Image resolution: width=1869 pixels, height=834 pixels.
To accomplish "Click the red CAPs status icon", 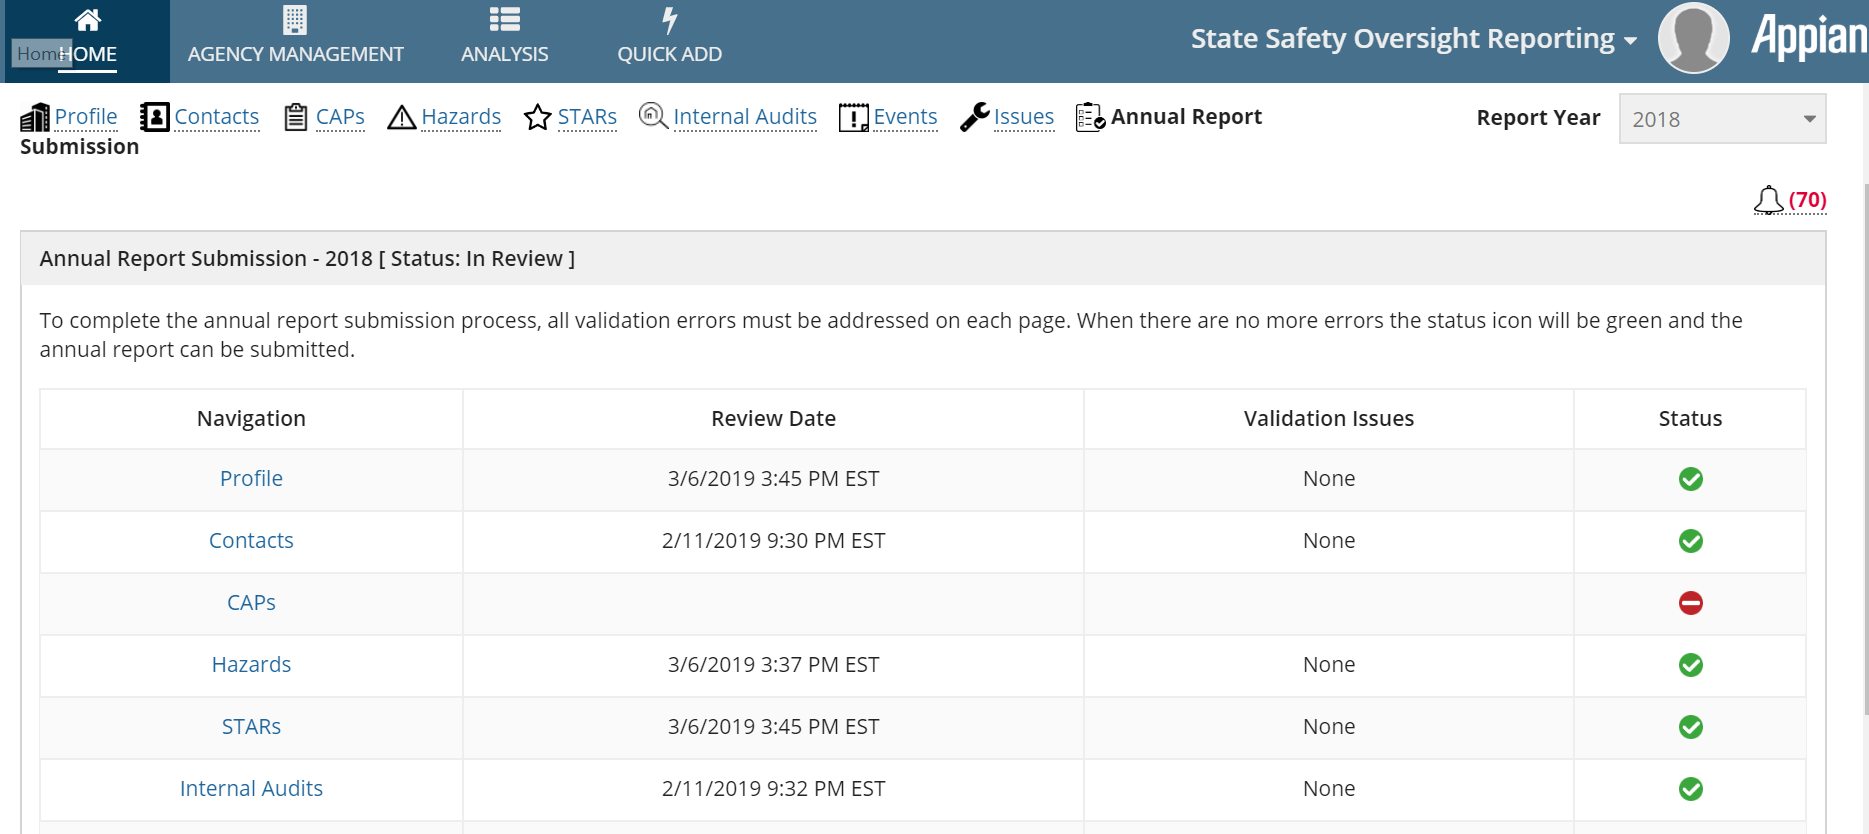I will coord(1690,603).
